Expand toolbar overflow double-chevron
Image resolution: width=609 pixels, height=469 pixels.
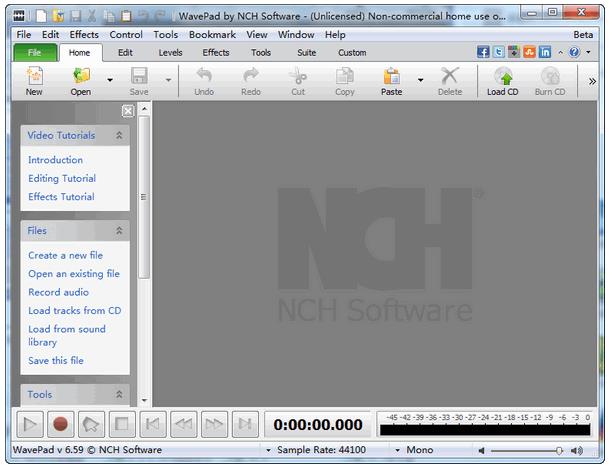tap(592, 81)
